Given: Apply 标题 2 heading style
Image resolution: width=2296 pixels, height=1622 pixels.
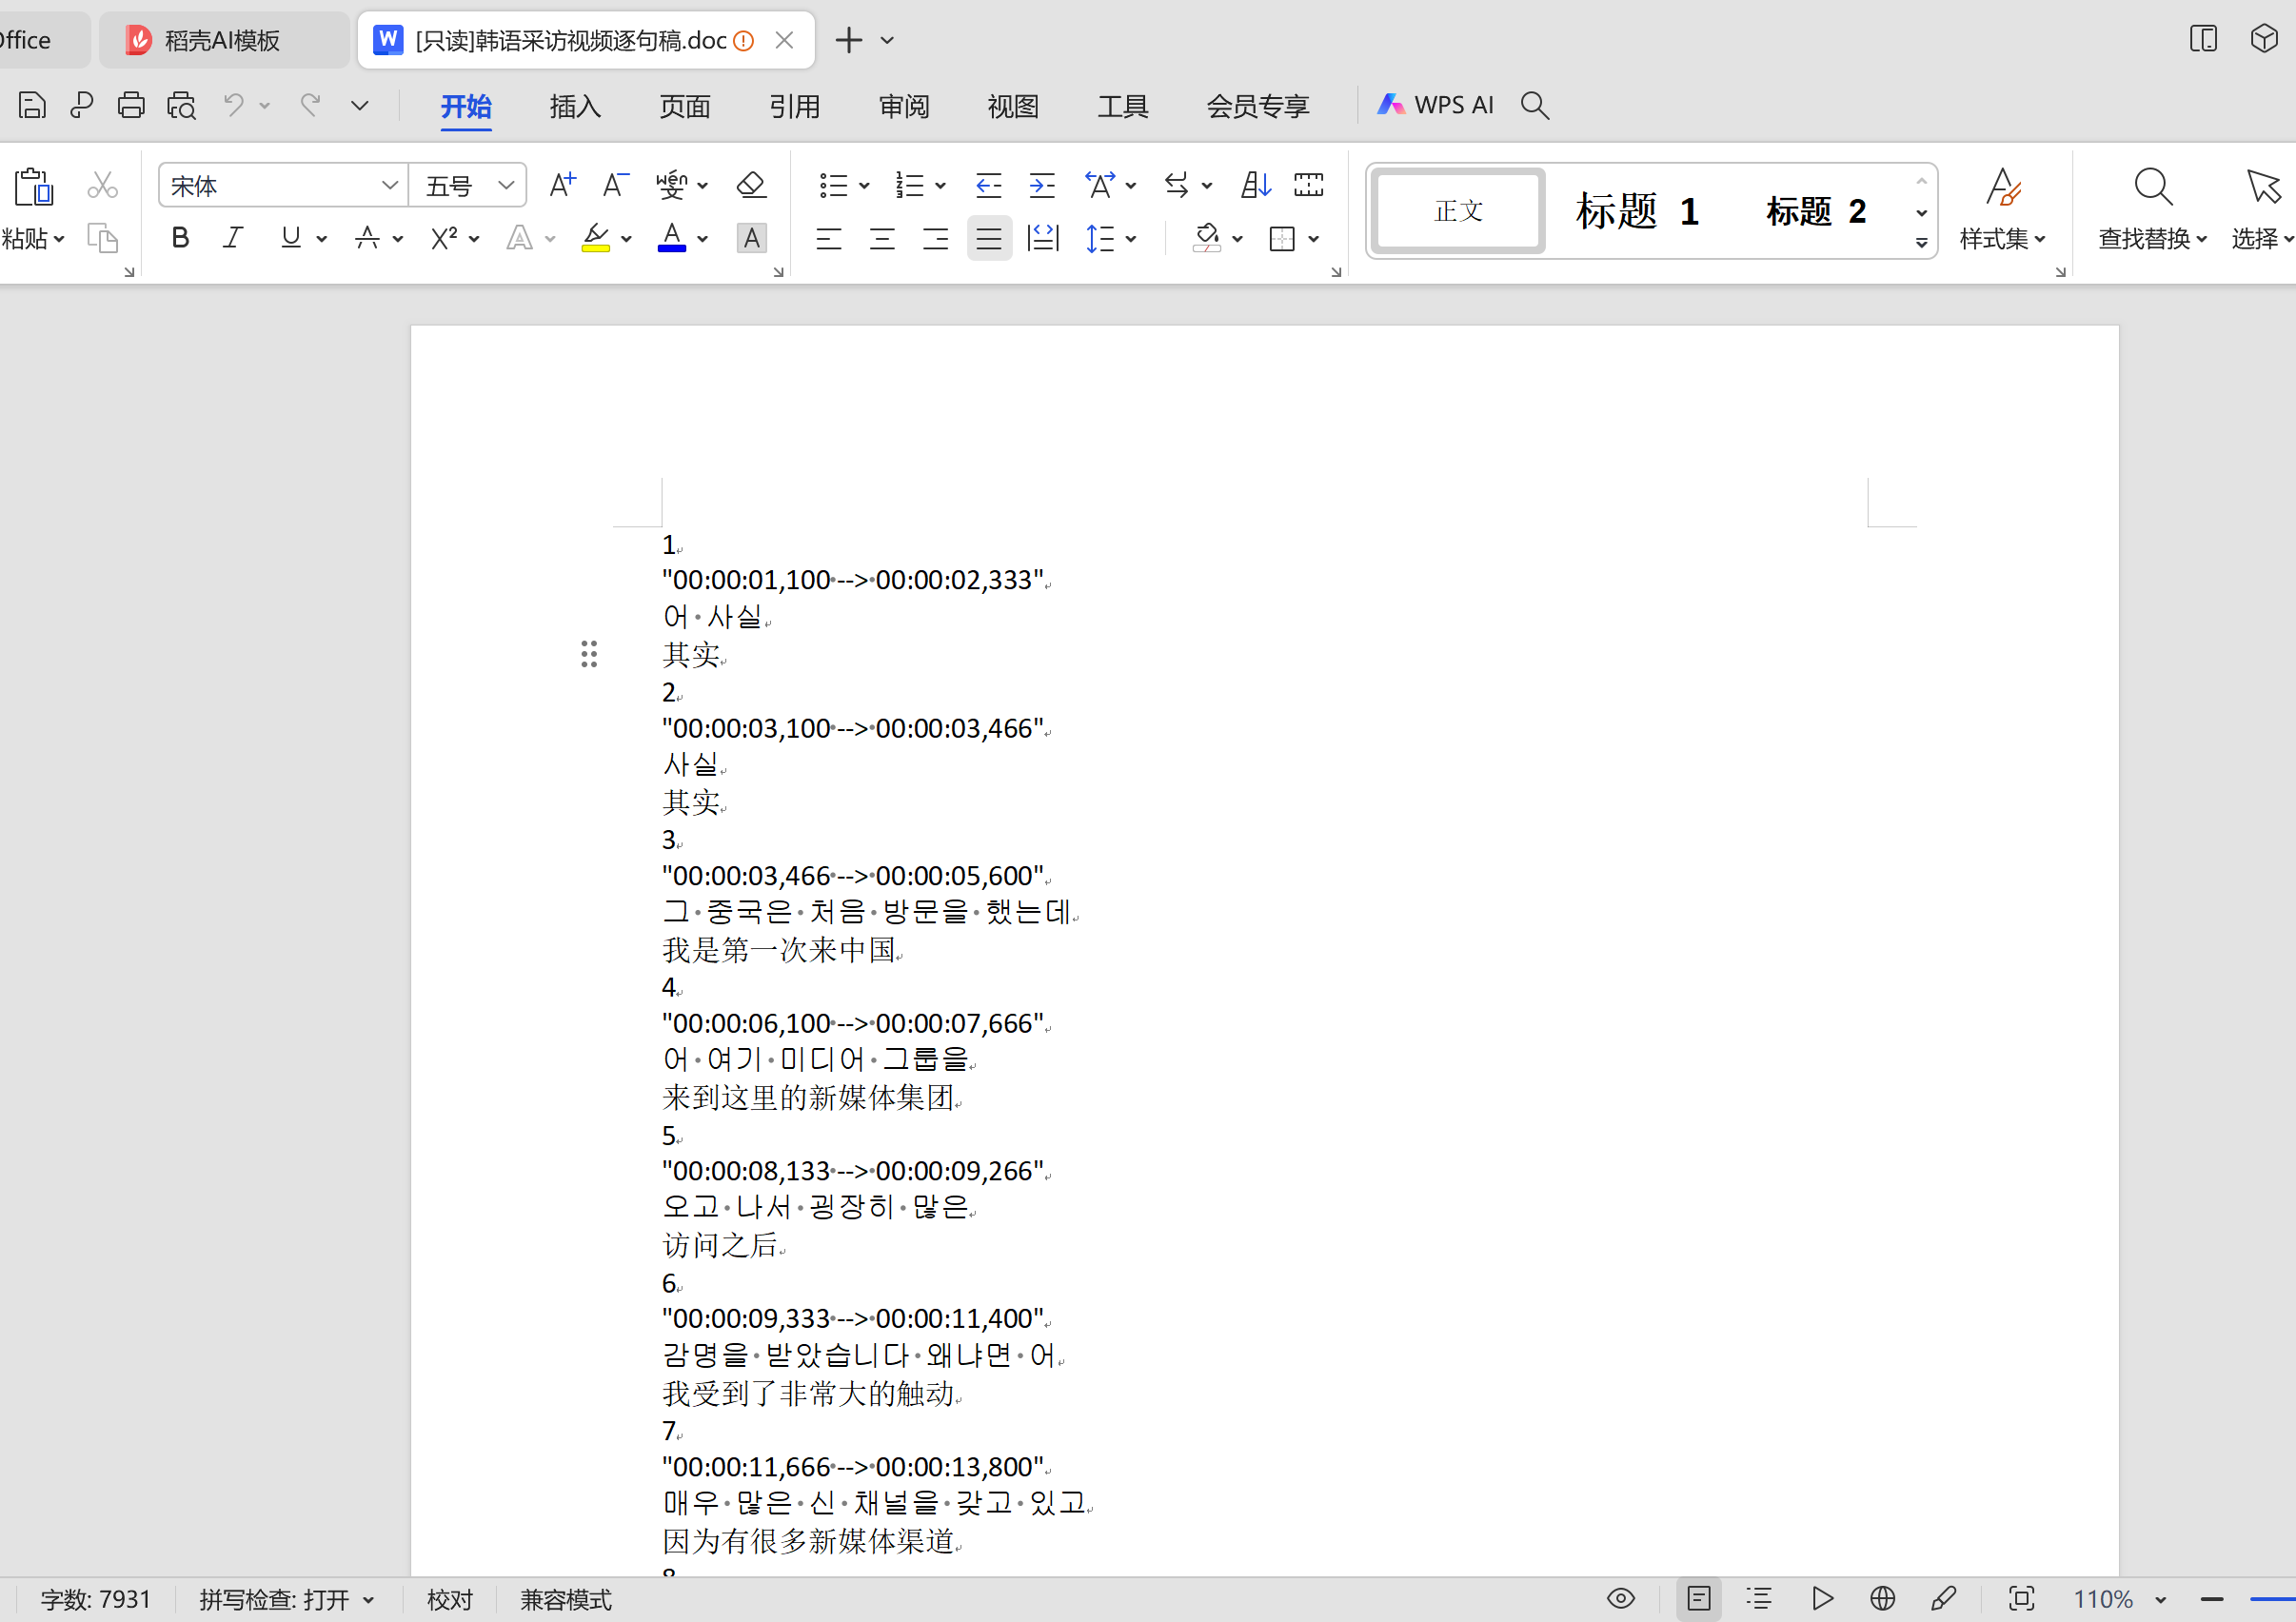Looking at the screenshot, I should [x=1816, y=211].
